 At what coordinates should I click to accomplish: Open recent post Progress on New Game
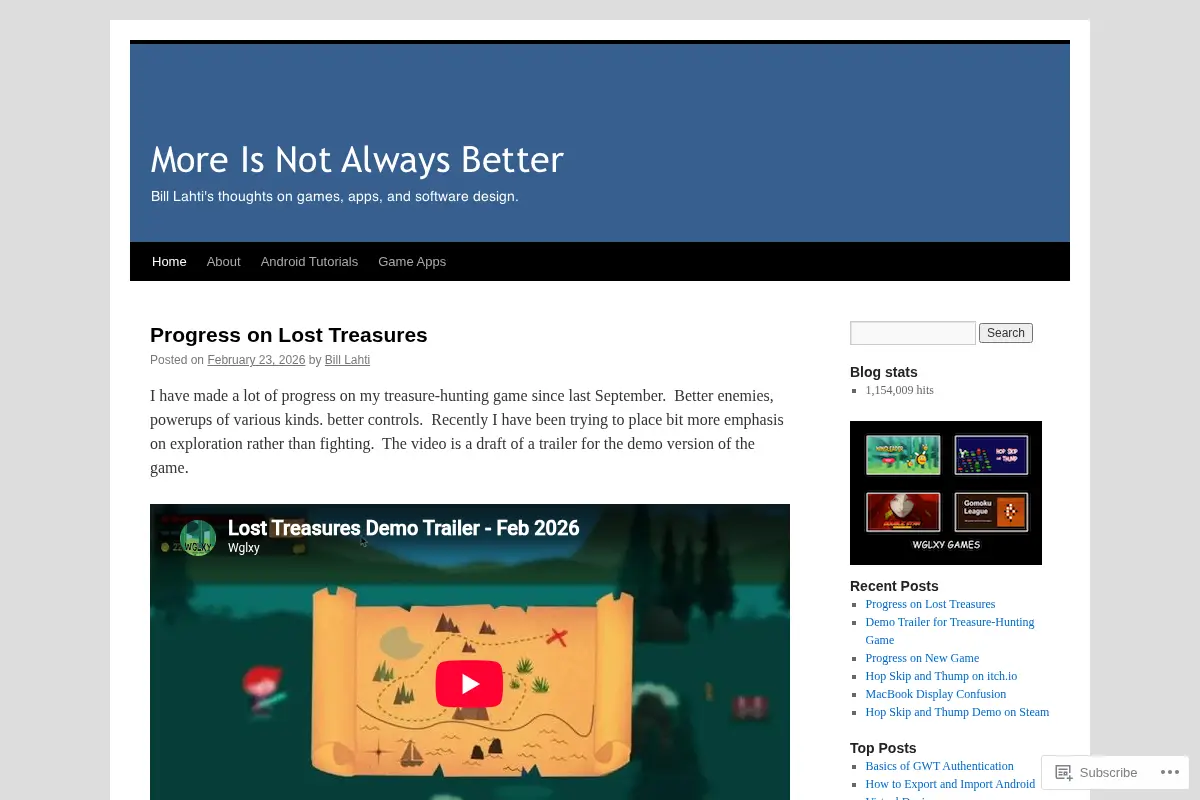[x=922, y=658]
